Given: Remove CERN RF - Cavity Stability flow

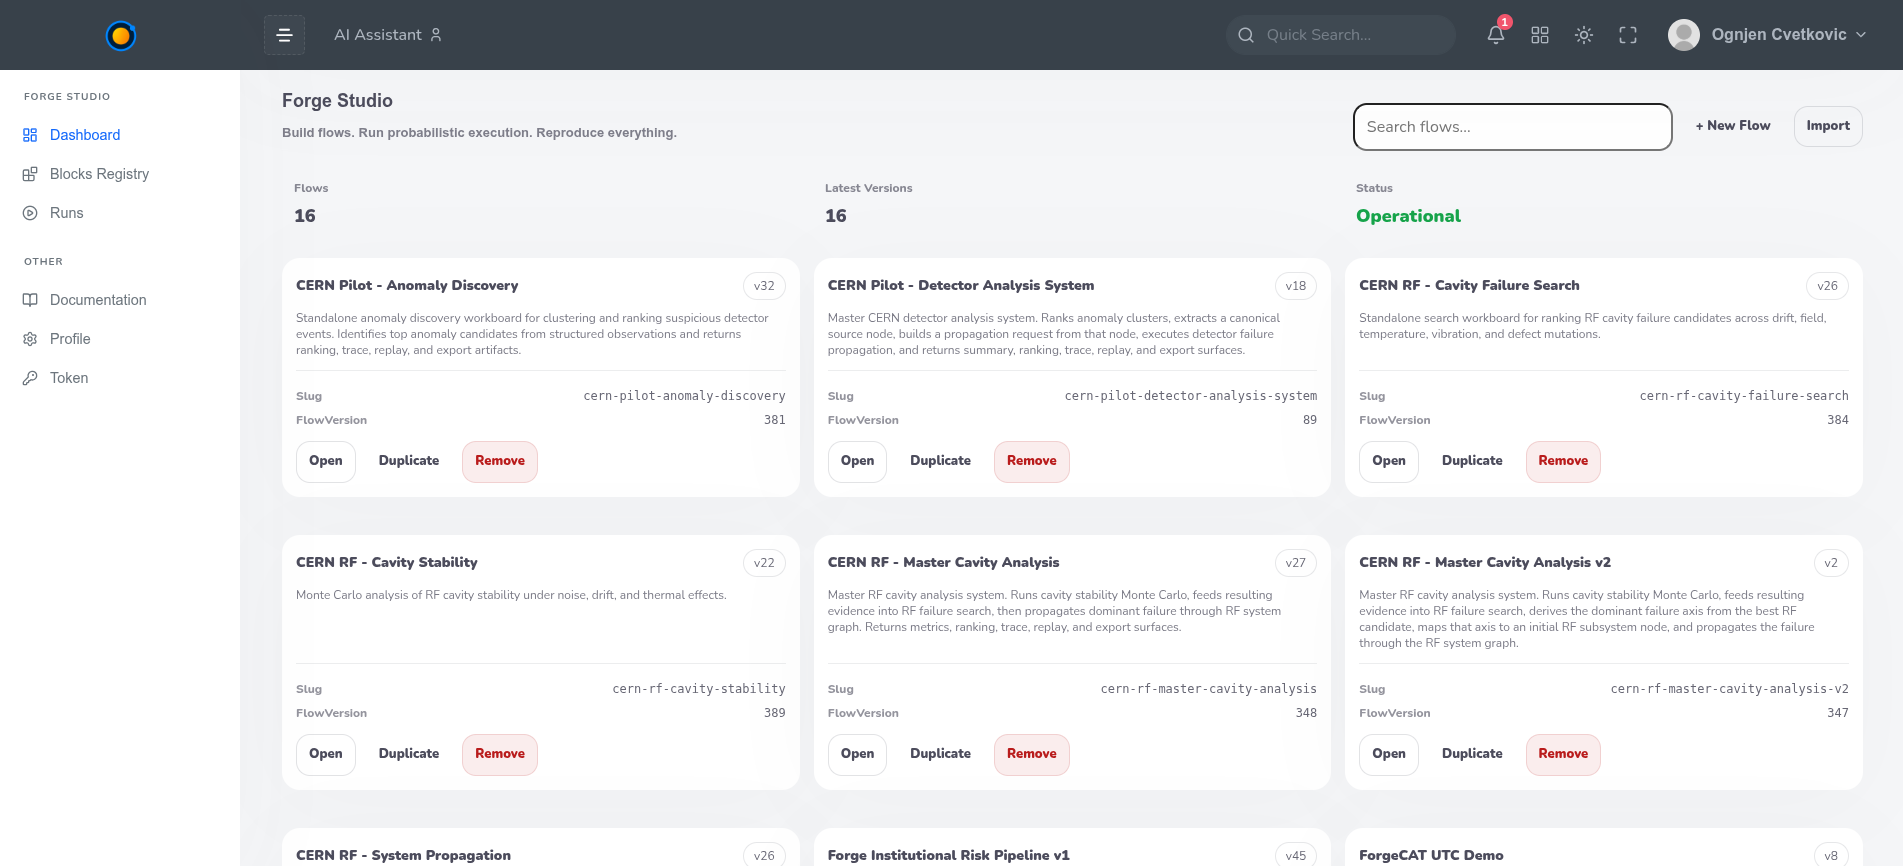Looking at the screenshot, I should (500, 754).
